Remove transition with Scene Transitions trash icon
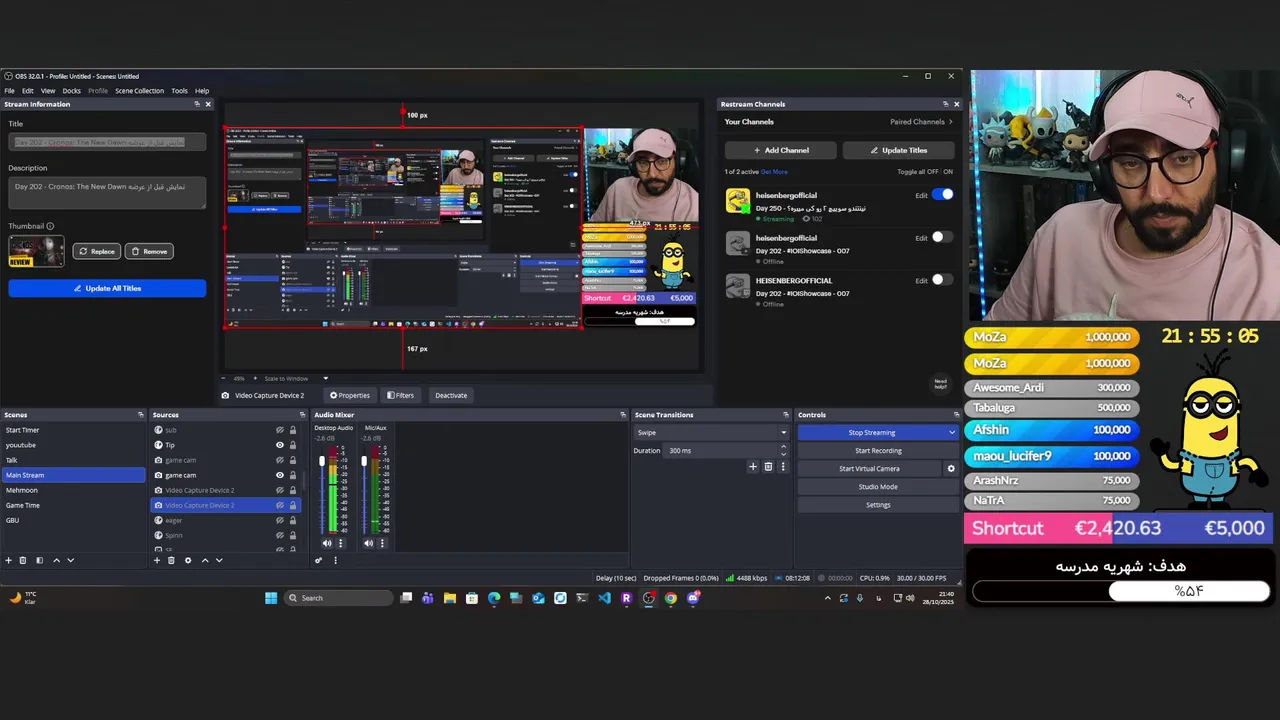Viewport: 1280px width, 720px height. pos(768,467)
